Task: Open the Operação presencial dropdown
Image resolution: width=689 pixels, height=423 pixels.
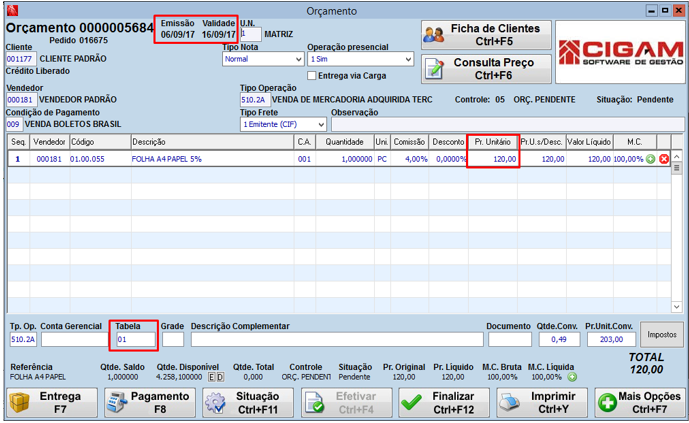Action: (x=360, y=59)
